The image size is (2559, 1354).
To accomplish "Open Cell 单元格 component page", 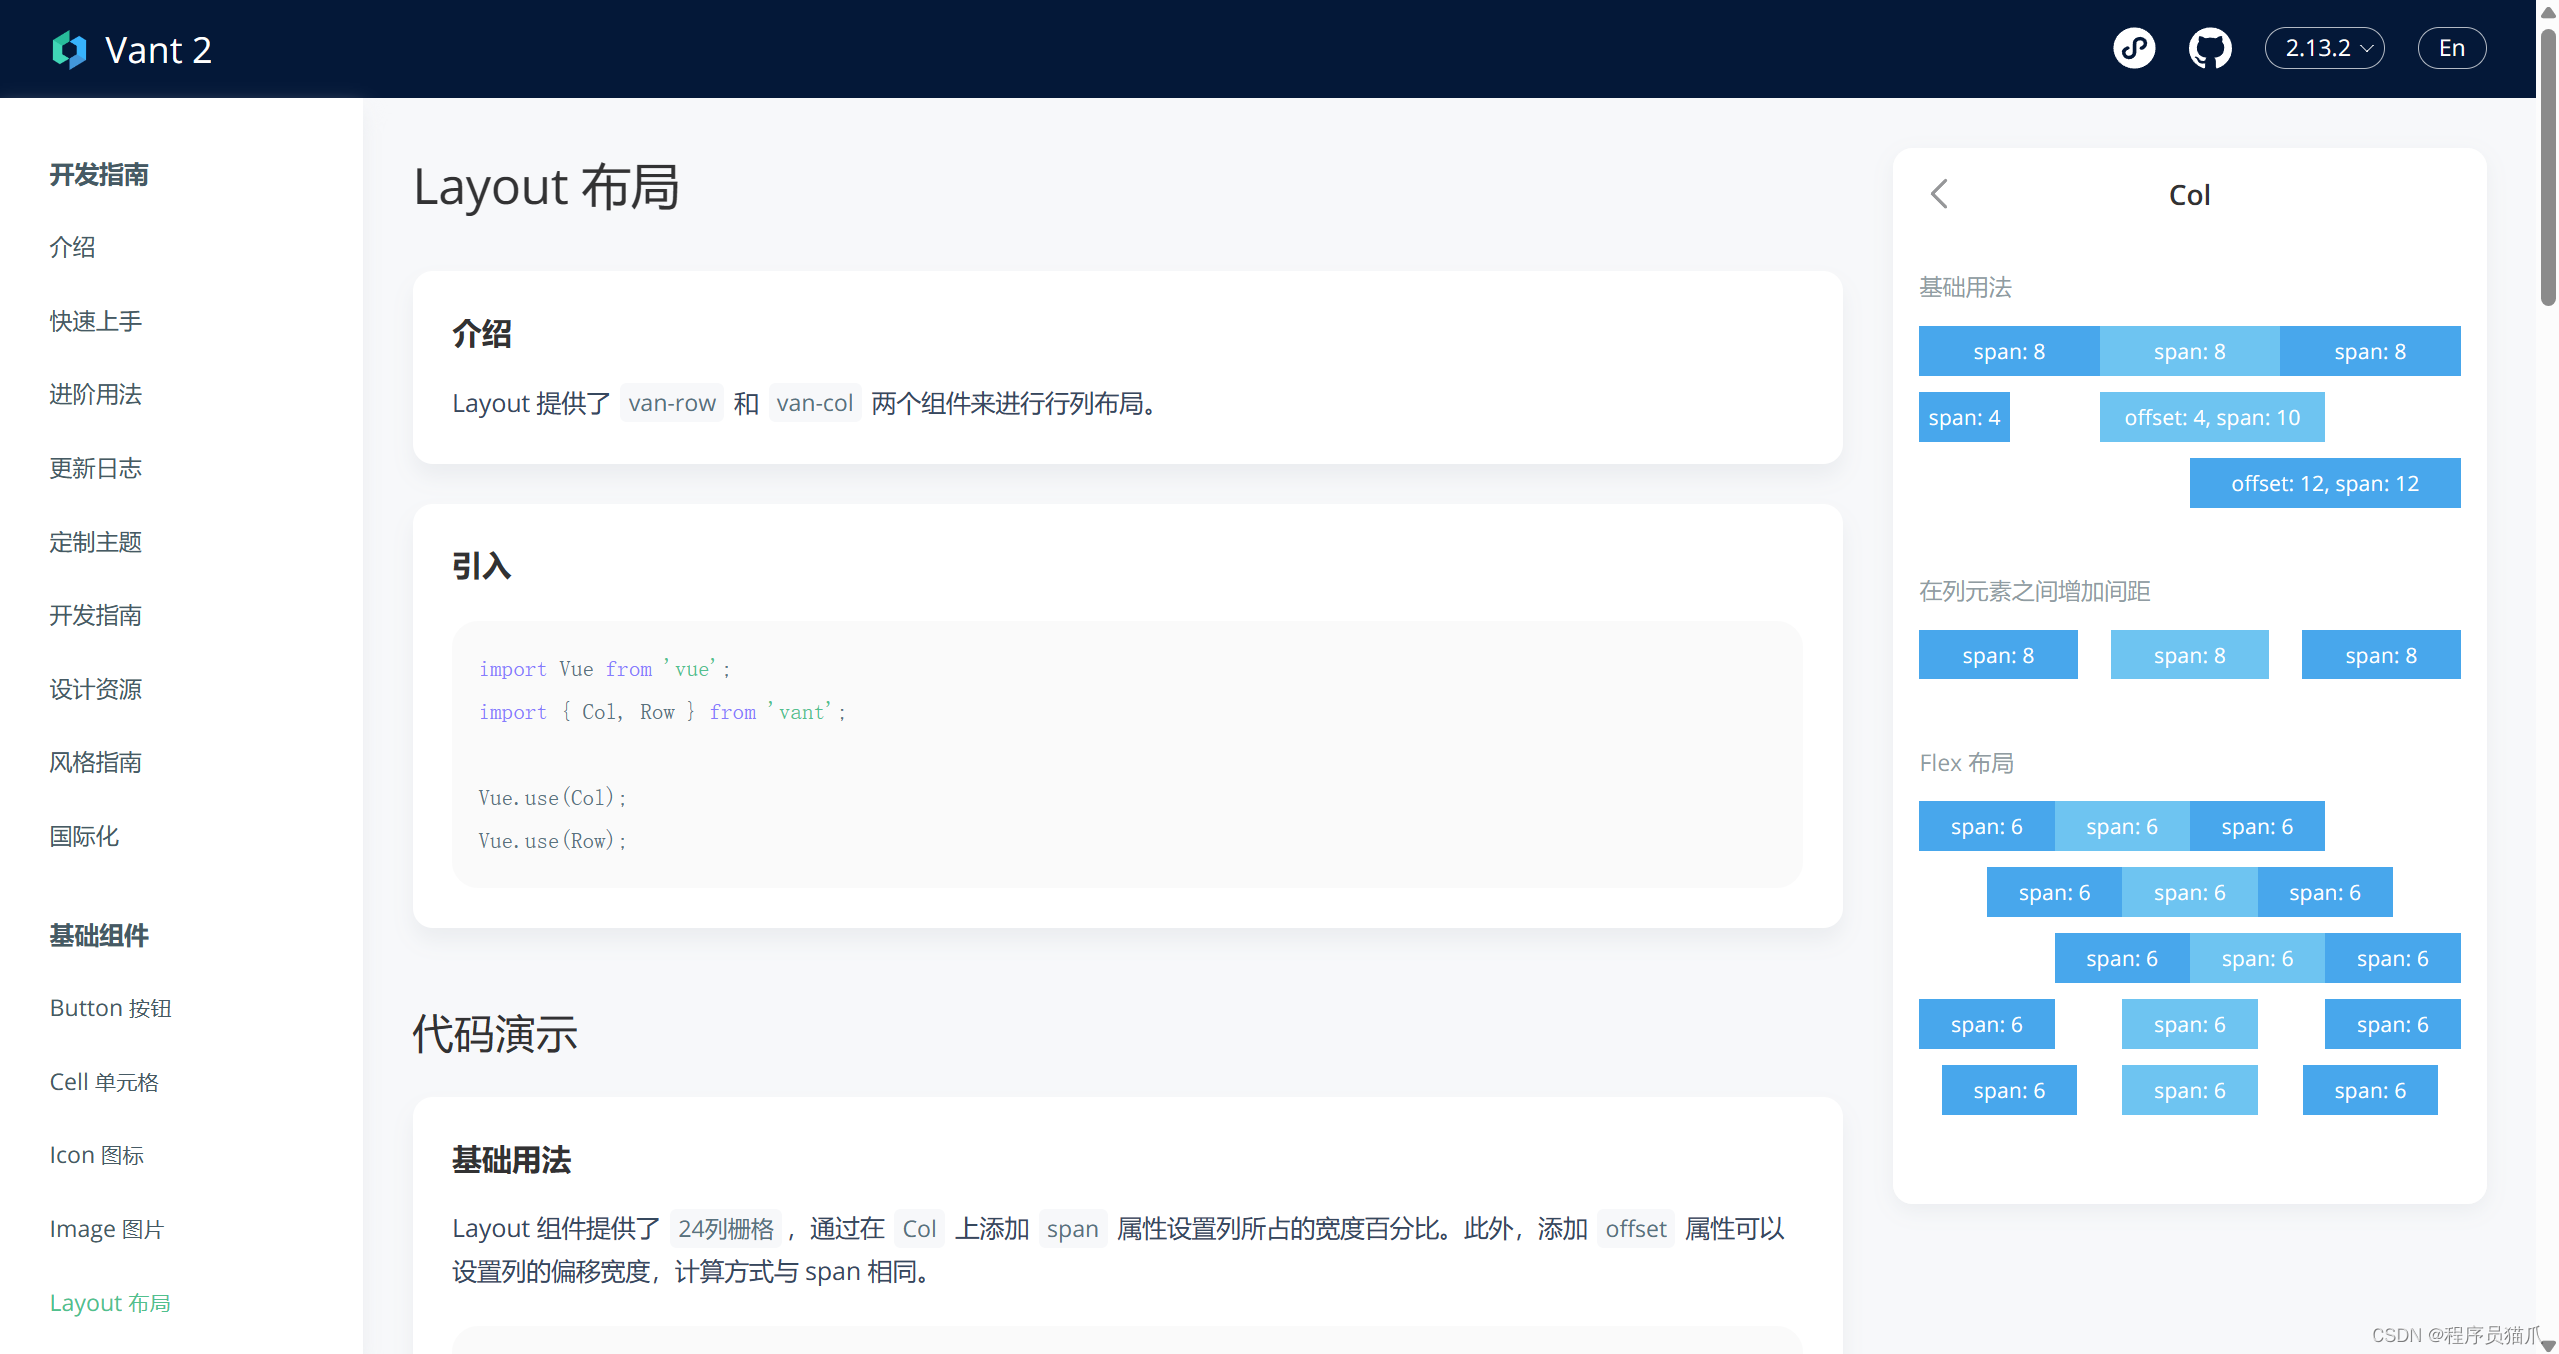I will [104, 1081].
